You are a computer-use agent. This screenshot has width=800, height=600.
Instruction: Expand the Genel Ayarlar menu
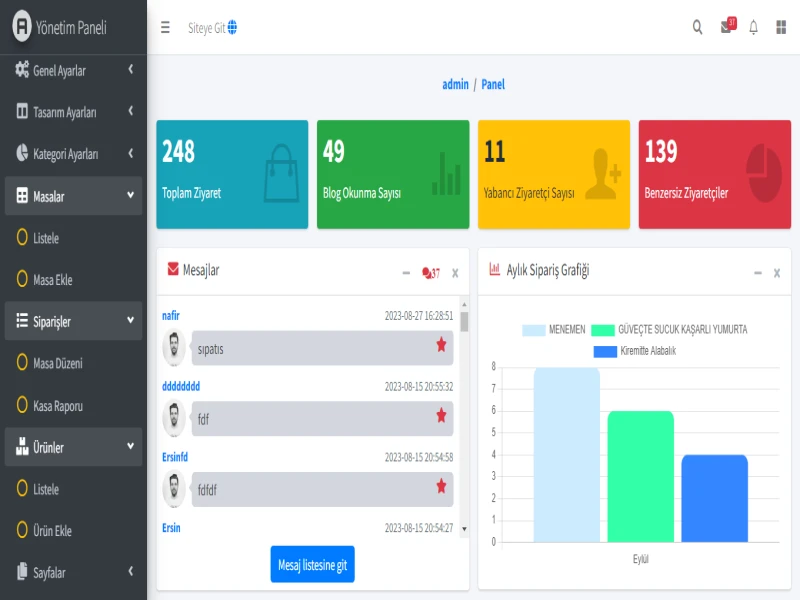pyautogui.click(x=72, y=71)
